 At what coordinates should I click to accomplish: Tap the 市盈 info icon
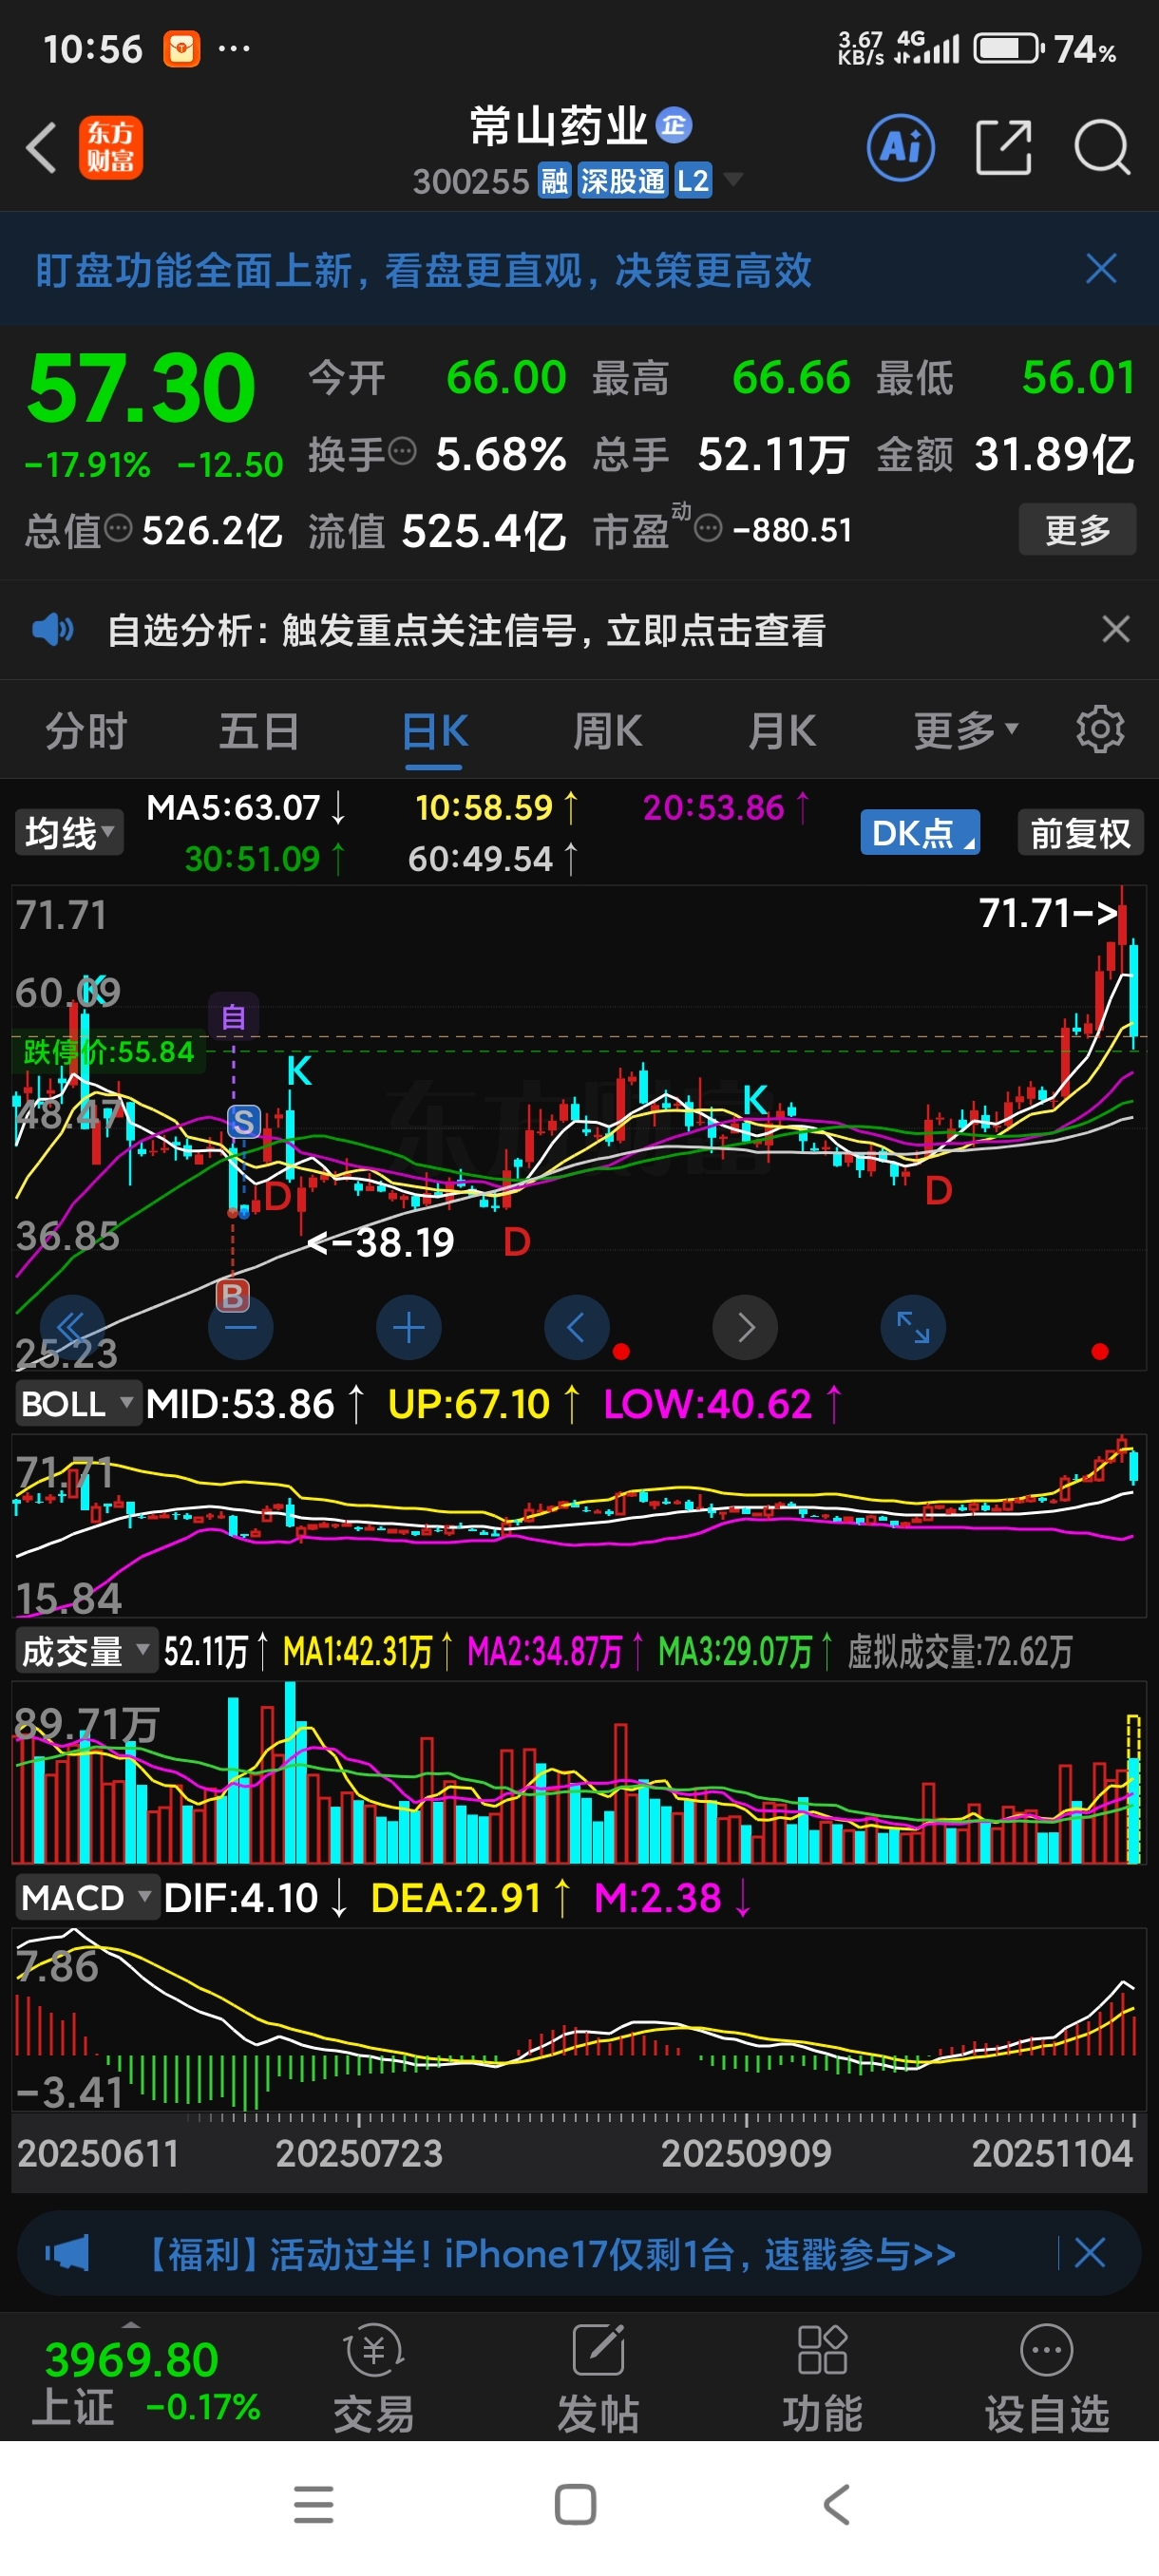click(707, 528)
